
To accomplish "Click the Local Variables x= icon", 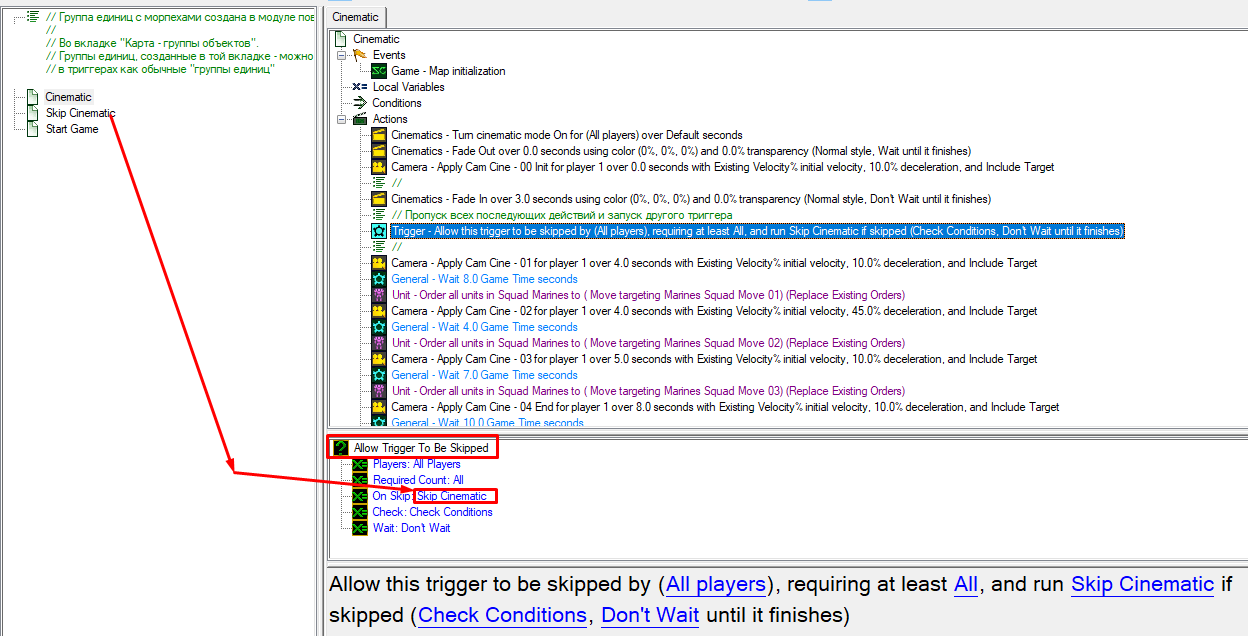I will (360, 87).
